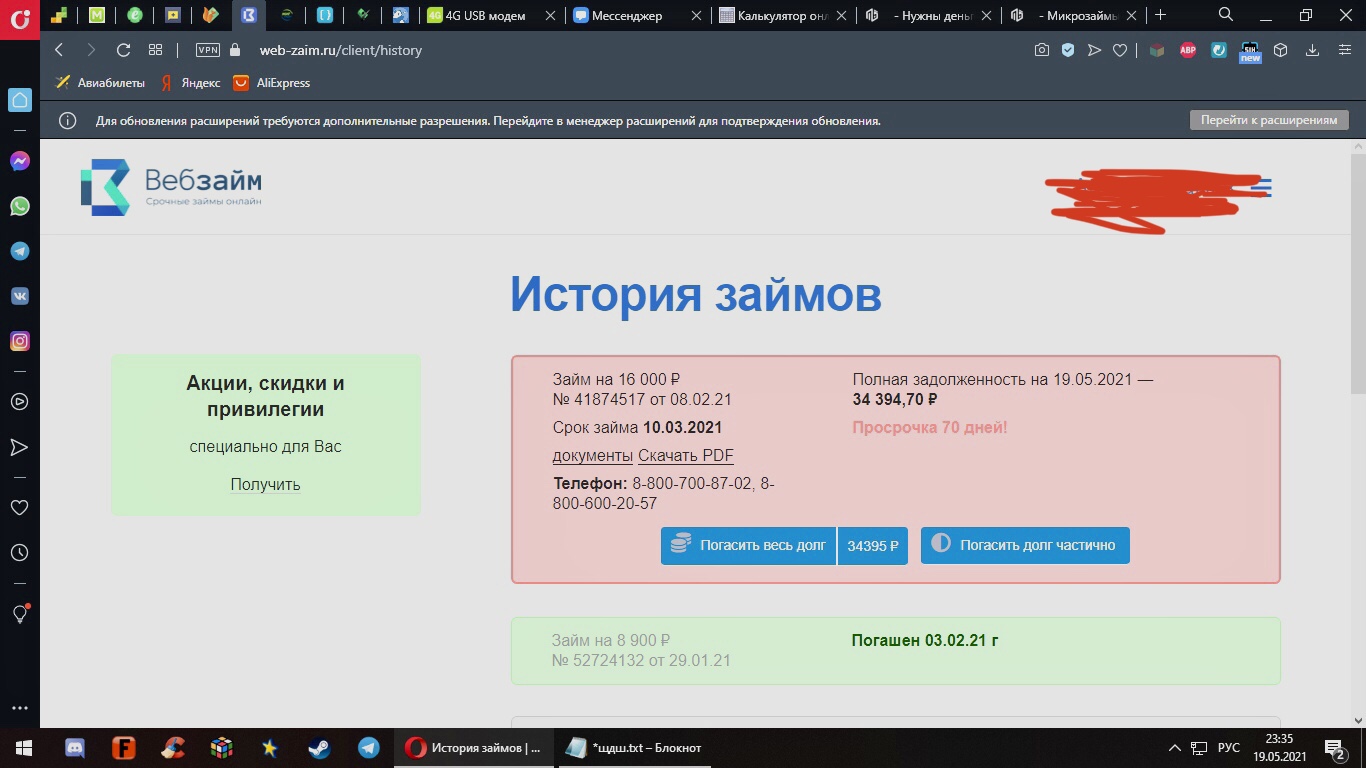Open VK in the sidebar
The image size is (1366, 768).
(x=19, y=296)
